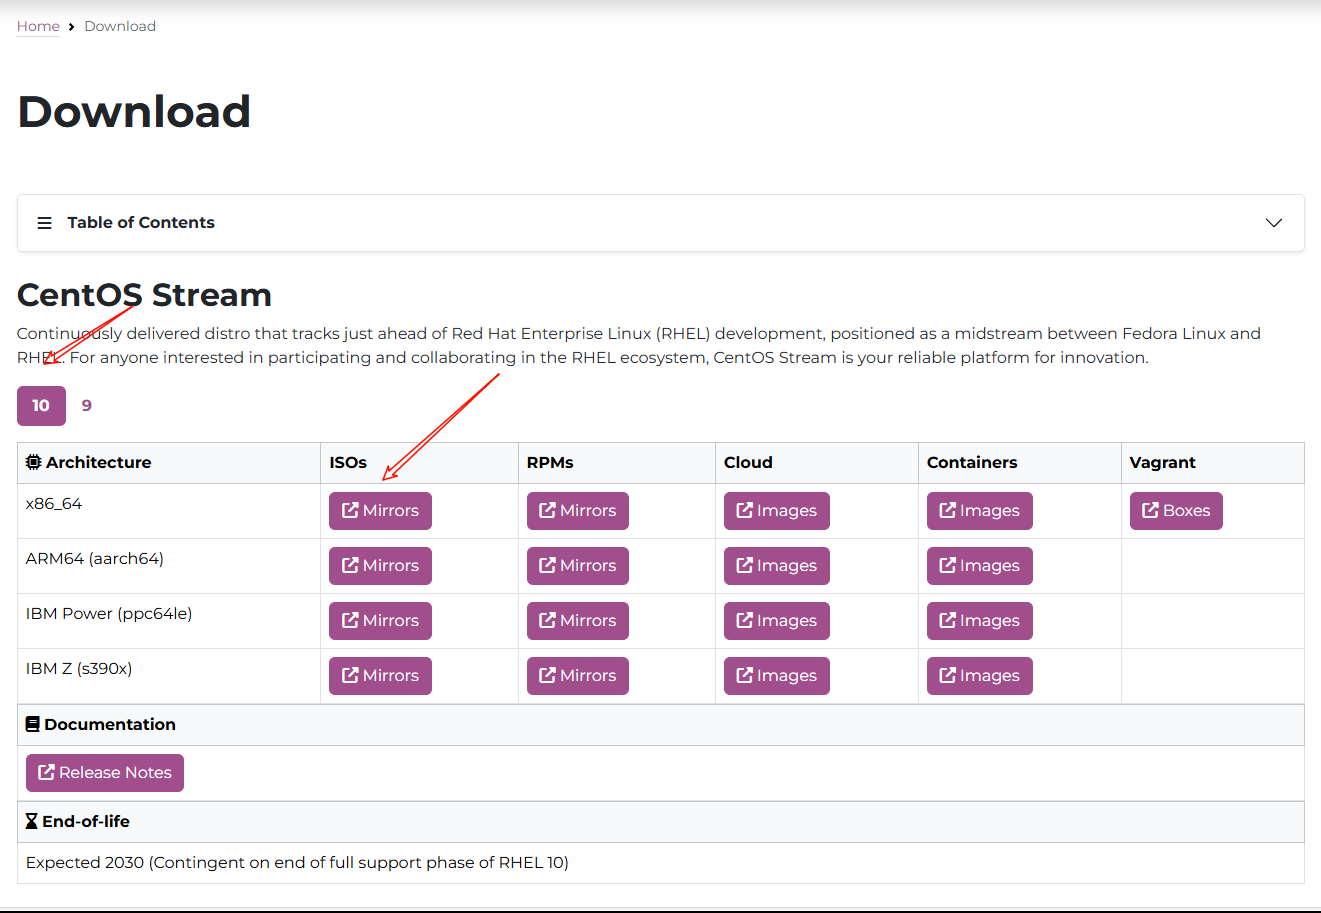
Task: Click the CentOS Stream heading
Action: tap(145, 295)
